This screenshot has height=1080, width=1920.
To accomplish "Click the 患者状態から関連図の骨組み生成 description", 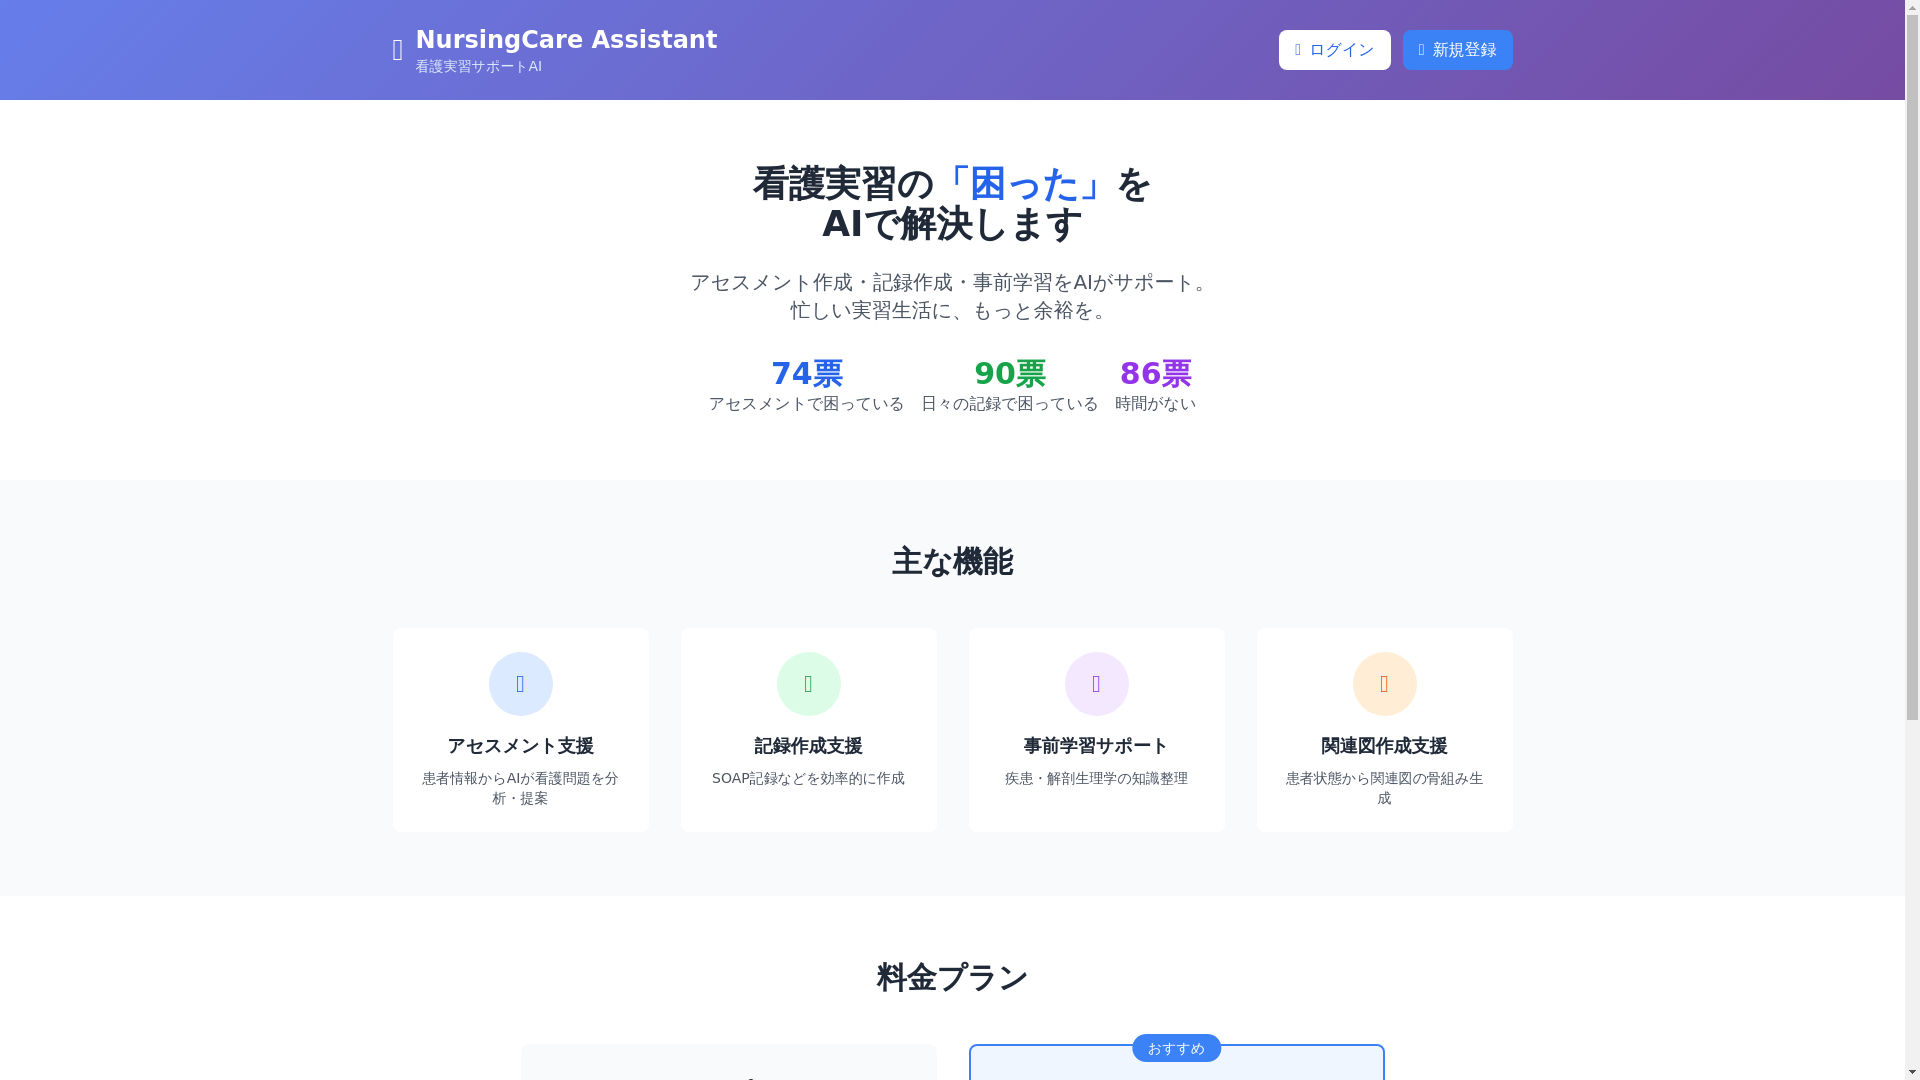I will pos(1384,788).
